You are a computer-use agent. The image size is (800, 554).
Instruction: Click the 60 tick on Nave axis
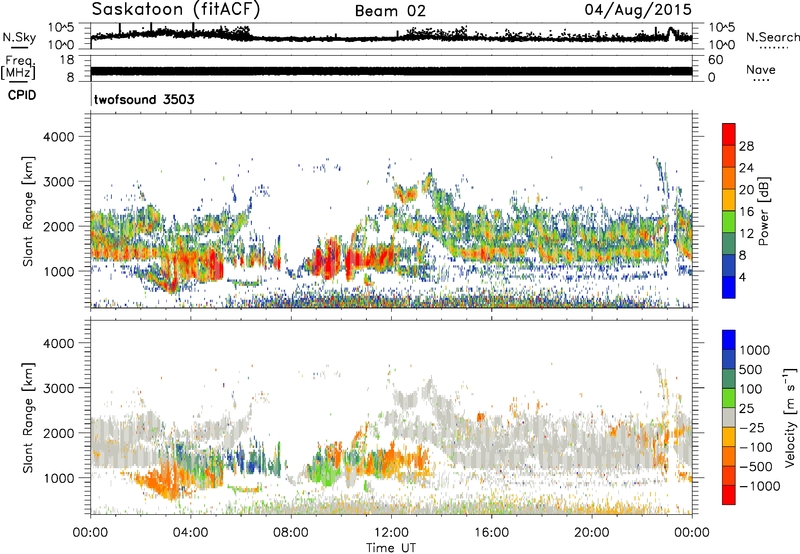pyautogui.click(x=715, y=60)
